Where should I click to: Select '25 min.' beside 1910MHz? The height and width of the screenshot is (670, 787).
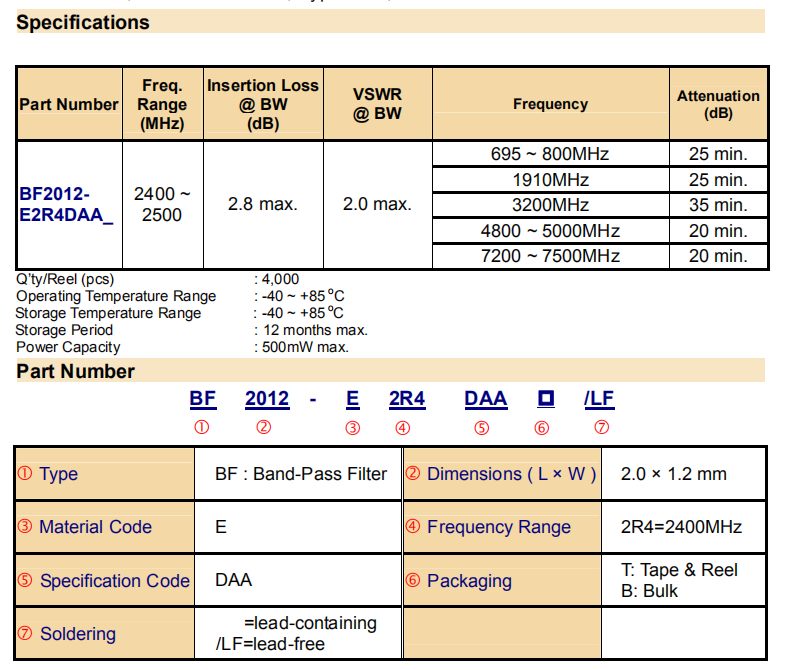tap(718, 180)
